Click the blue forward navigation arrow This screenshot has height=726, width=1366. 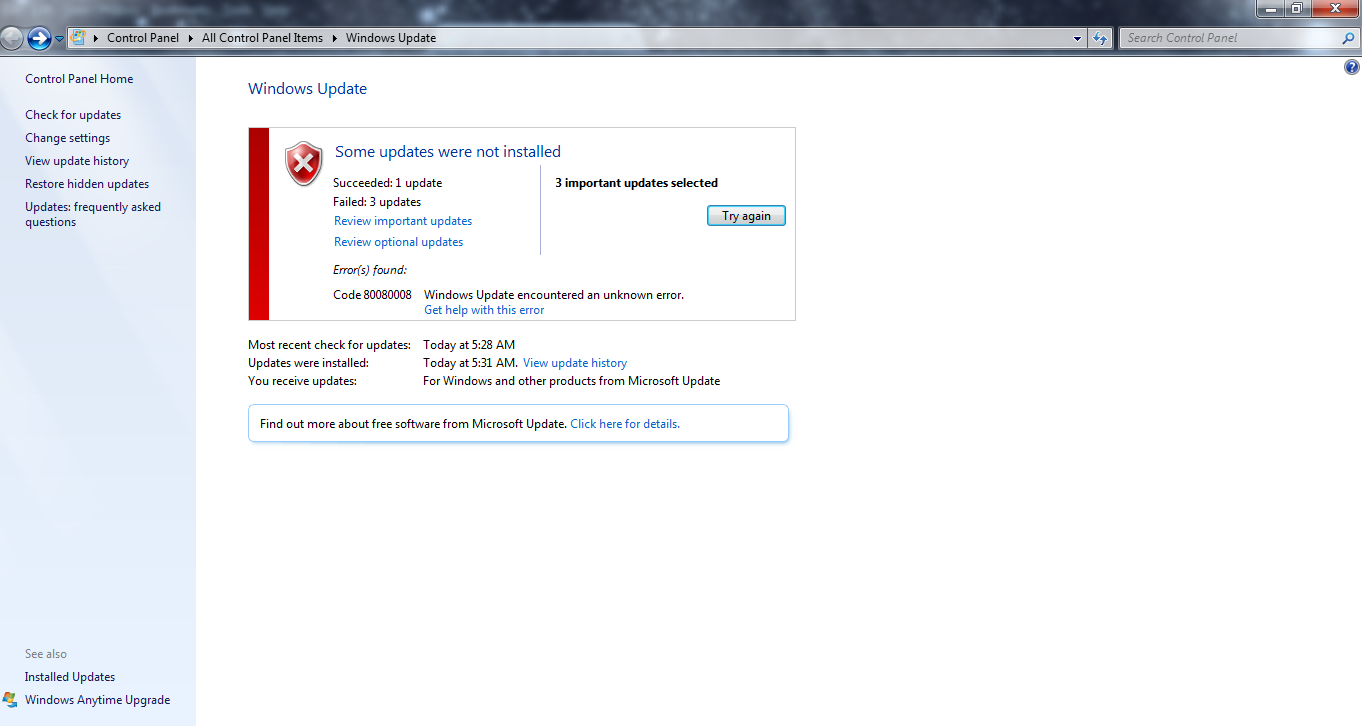(x=39, y=38)
